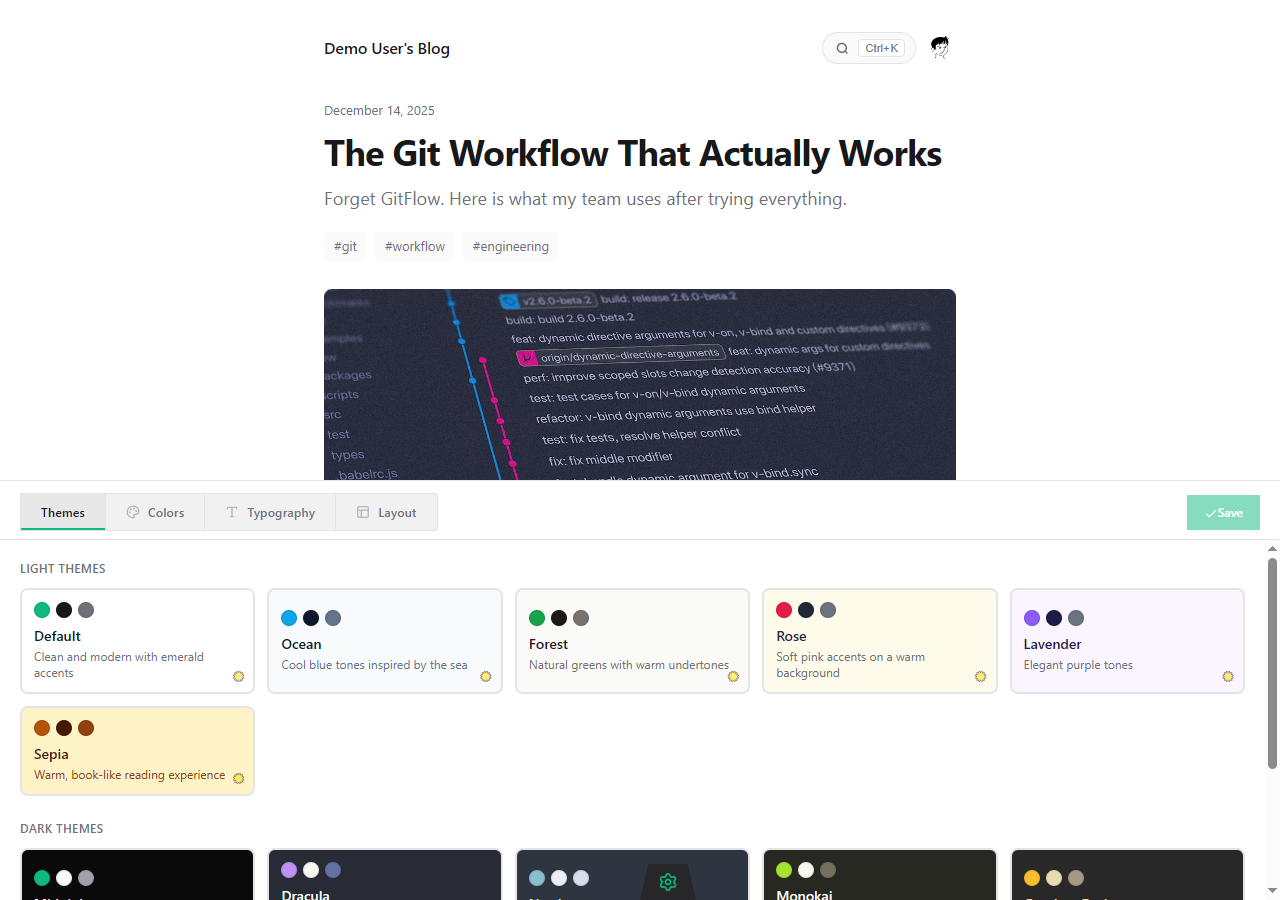Click the sun icon on Sepia card
This screenshot has width=1280, height=900.
238,778
